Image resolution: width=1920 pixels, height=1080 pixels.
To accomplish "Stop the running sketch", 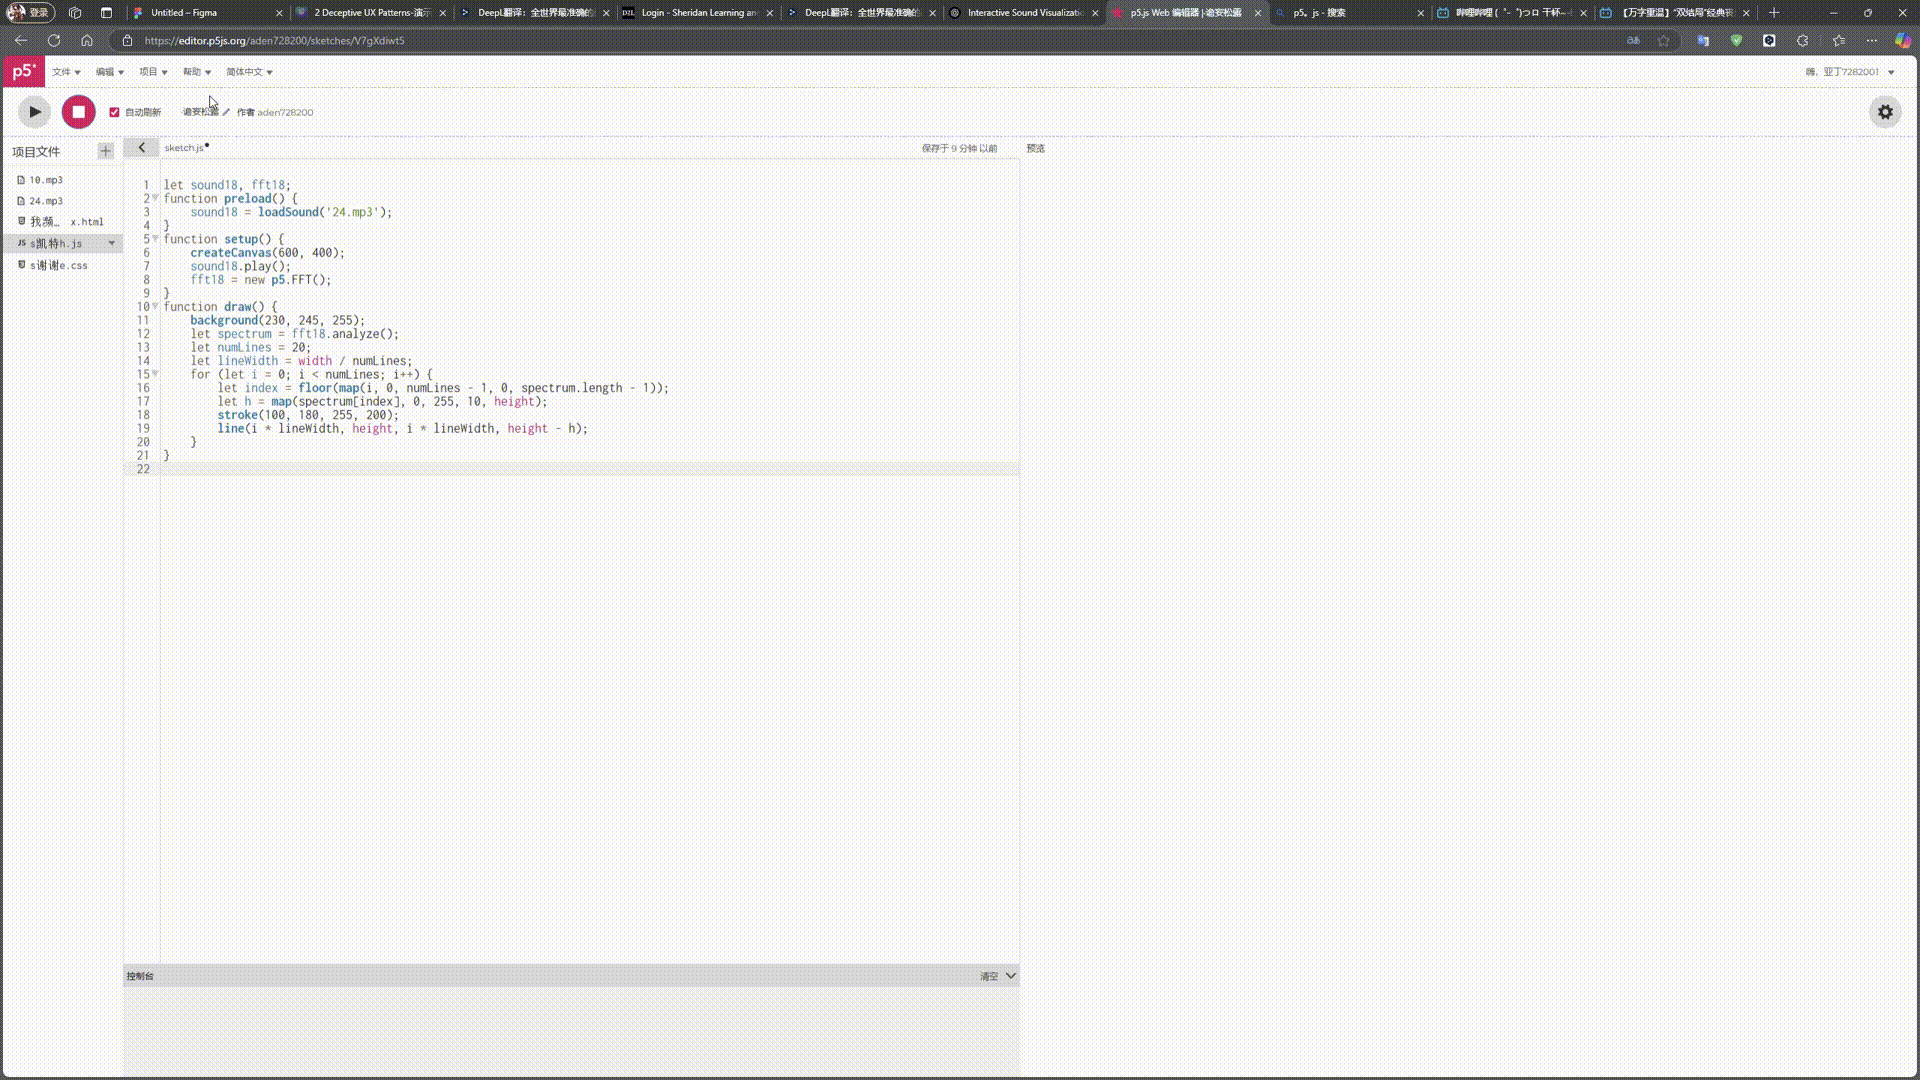I will tap(78, 112).
